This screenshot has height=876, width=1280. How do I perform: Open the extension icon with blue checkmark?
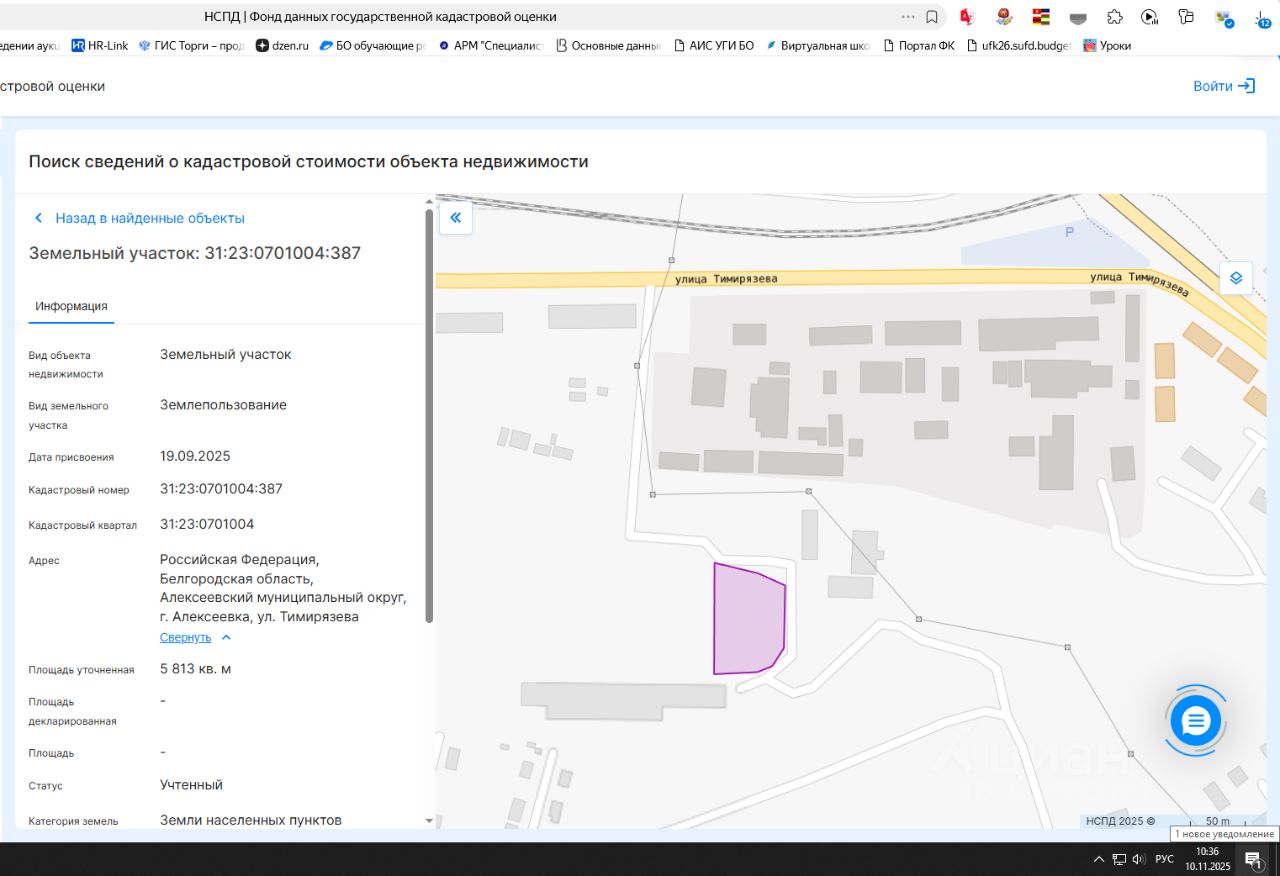click(1224, 17)
